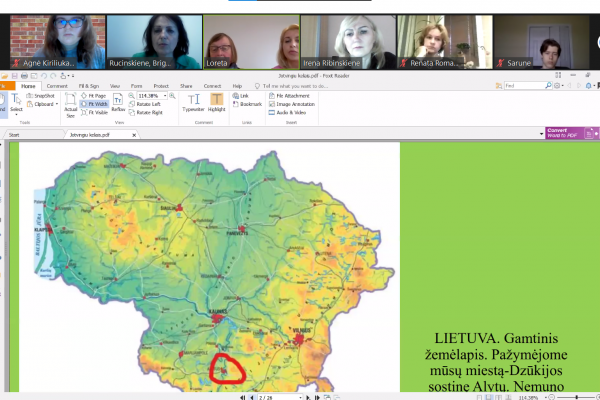Screen dimensions: 600x400
Task: Print the document via printer icon
Action: coord(24,76)
